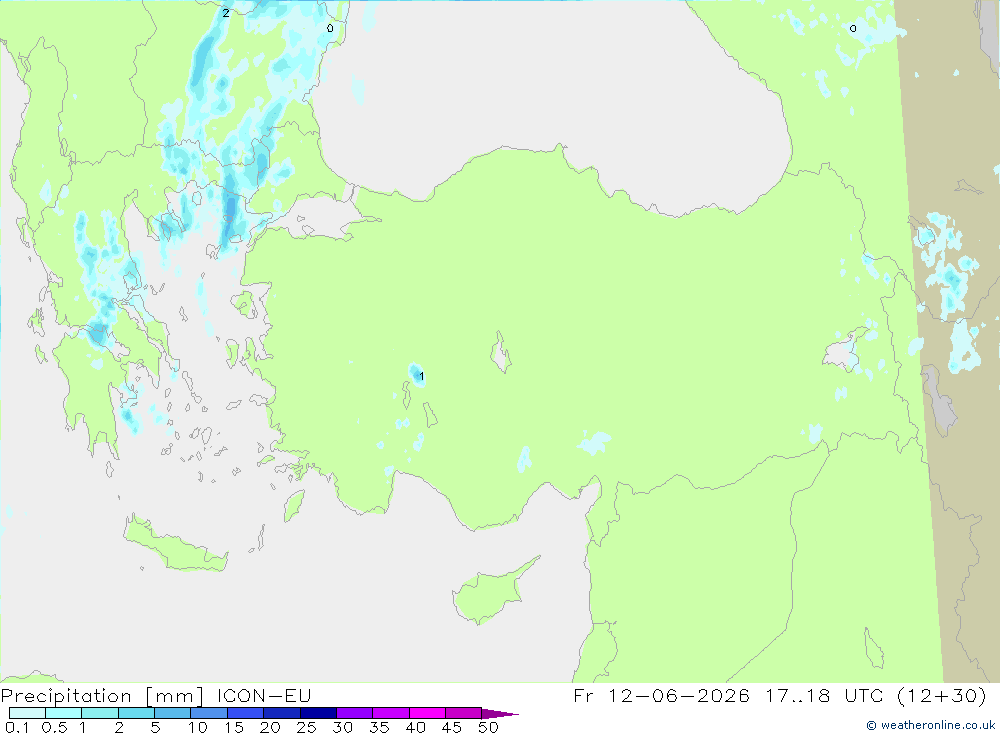Click the '35' legend scale label
The height and width of the screenshot is (733, 1000).
click(x=379, y=727)
